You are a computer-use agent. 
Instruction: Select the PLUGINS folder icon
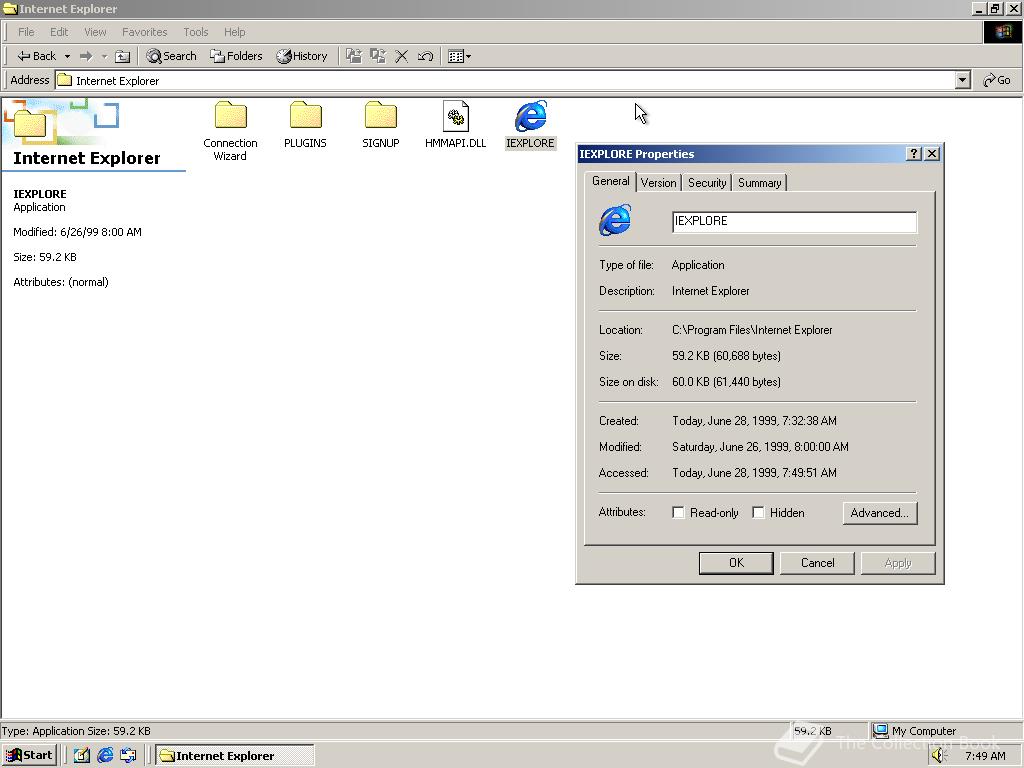coord(305,118)
